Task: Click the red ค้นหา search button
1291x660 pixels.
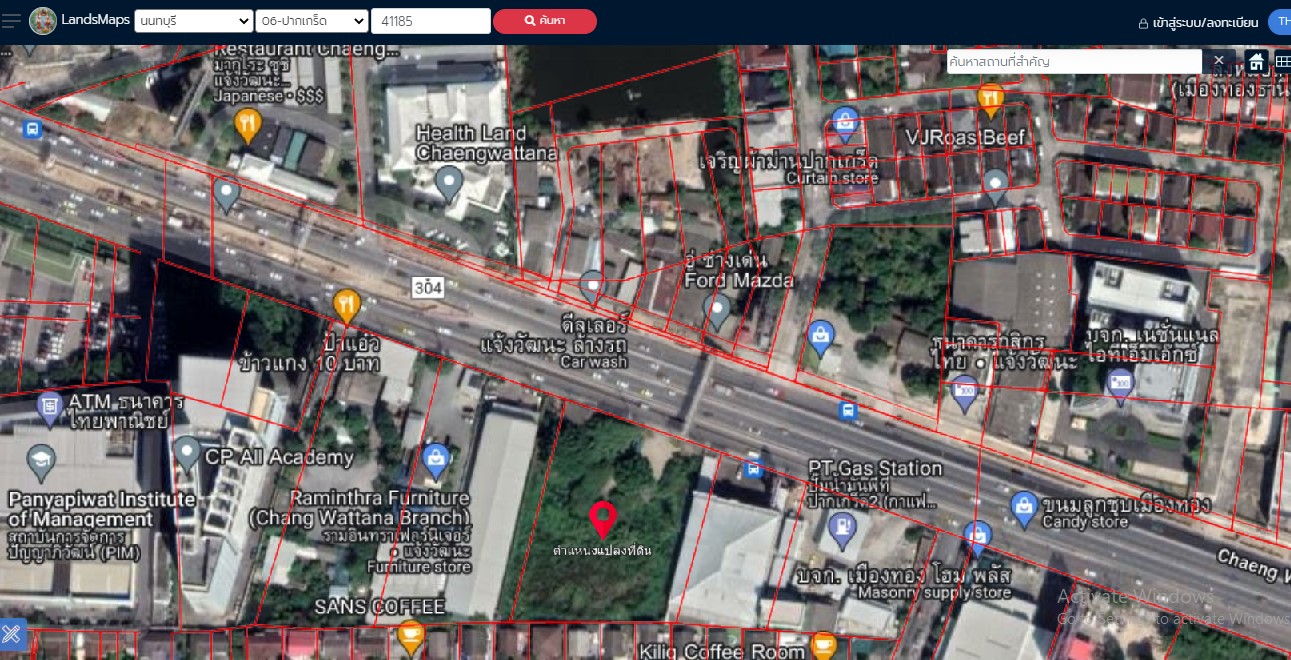Action: 545,21
